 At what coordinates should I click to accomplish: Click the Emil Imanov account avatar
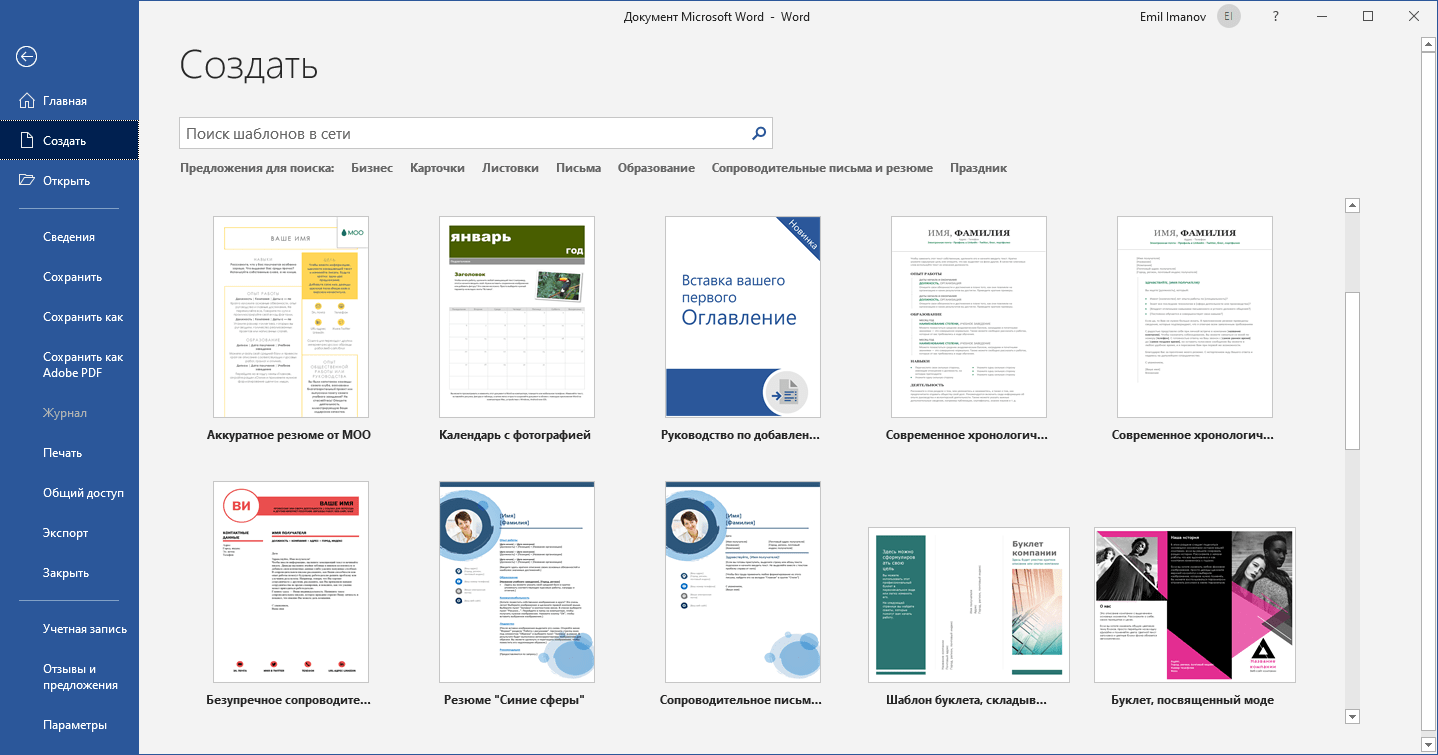coord(1227,17)
